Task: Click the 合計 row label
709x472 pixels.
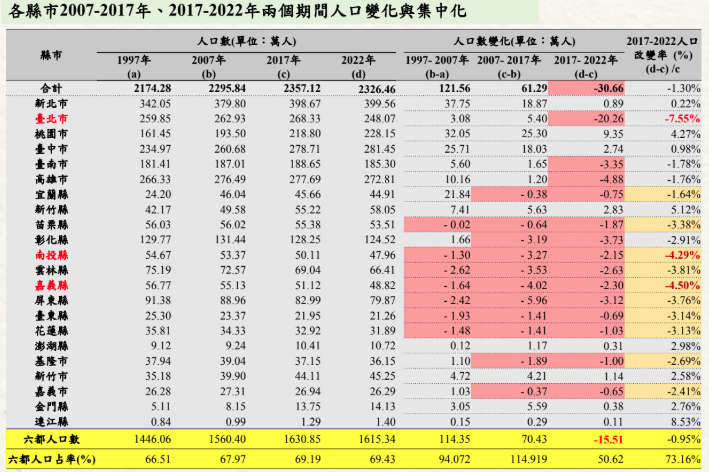Action: 51,89
